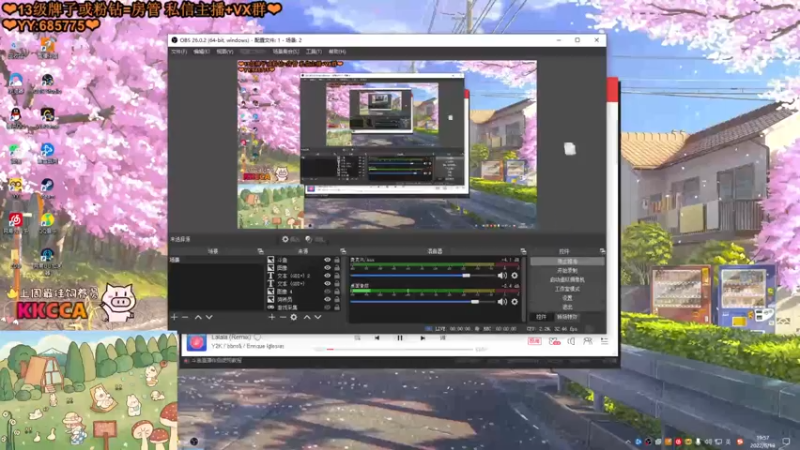The image size is (800, 450).
Task: Click the 退出 exit button in Controls
Action: [x=567, y=307]
